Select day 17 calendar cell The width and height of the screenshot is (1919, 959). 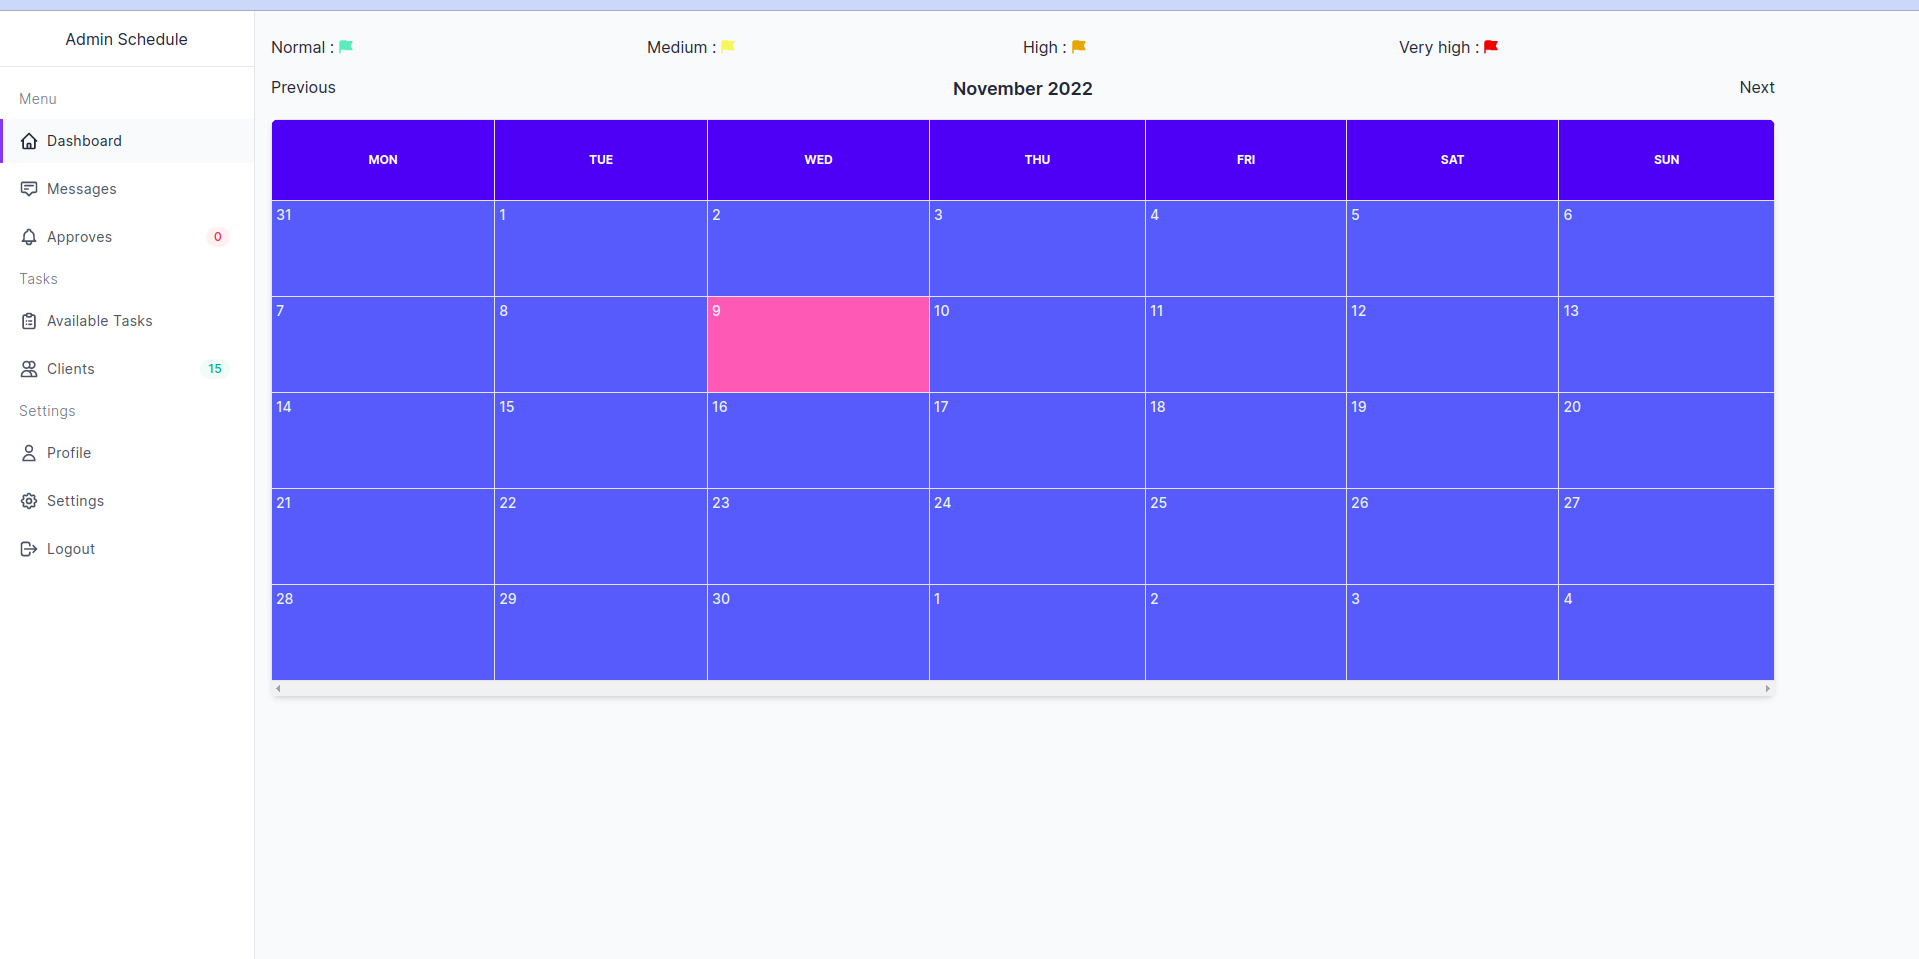coord(1037,440)
